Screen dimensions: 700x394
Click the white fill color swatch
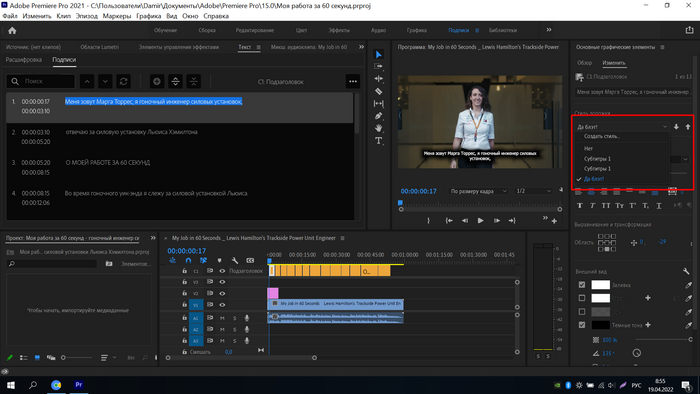[600, 285]
